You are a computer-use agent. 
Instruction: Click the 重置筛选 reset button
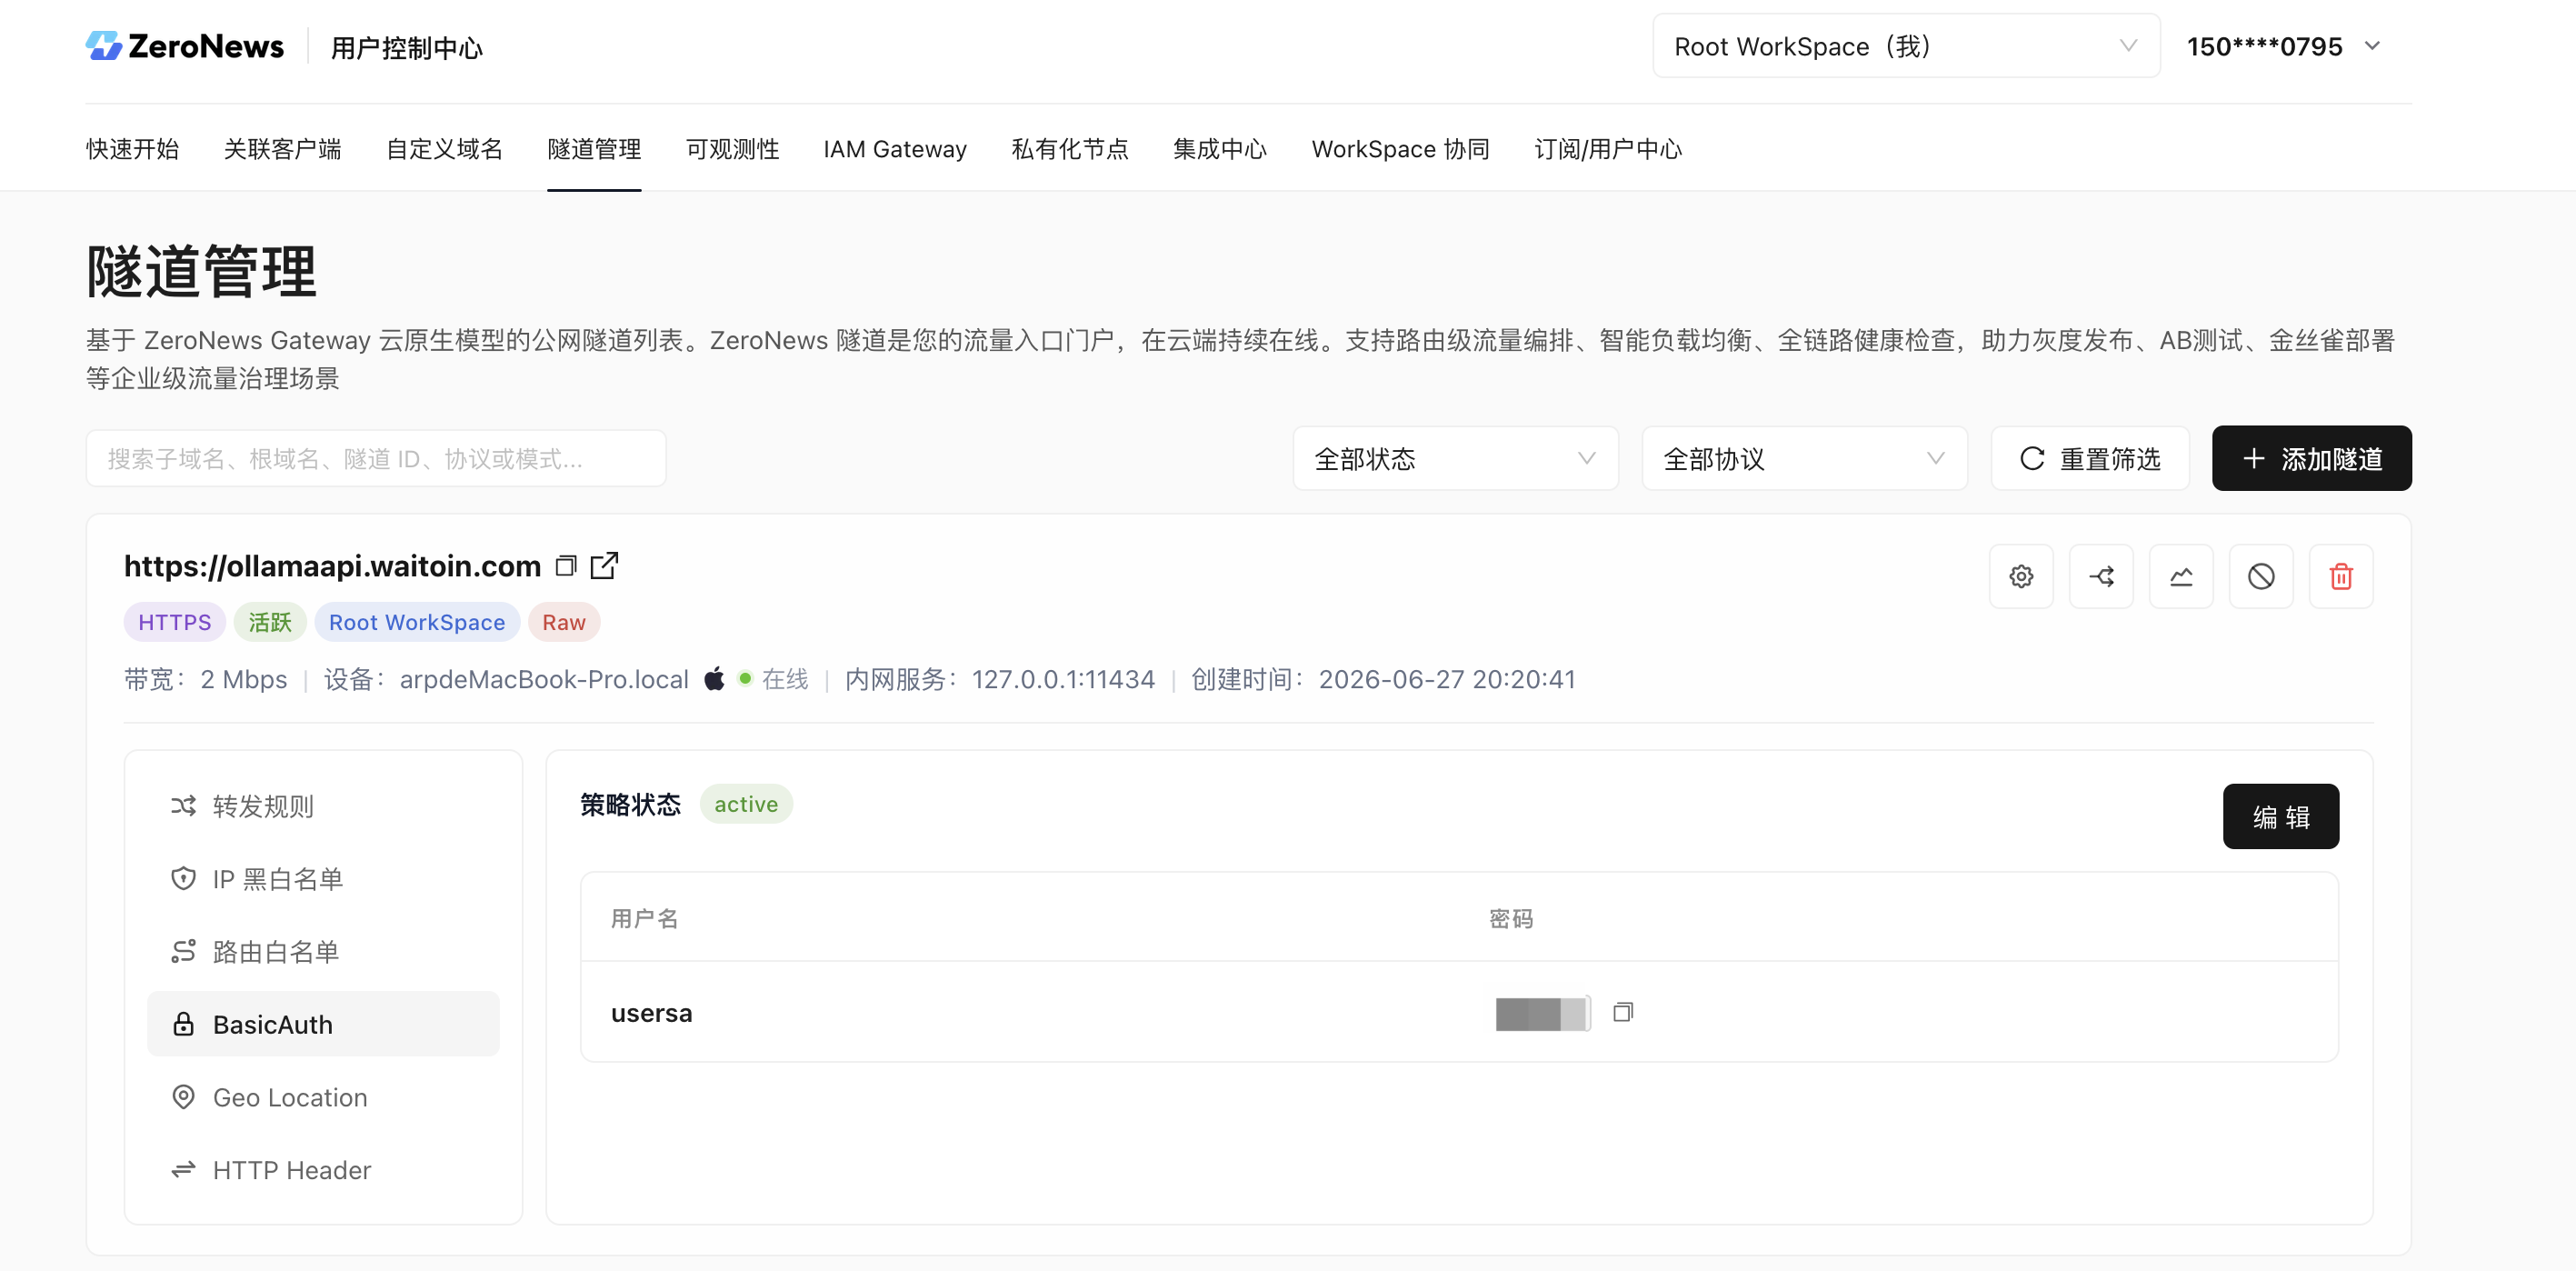tap(2090, 459)
